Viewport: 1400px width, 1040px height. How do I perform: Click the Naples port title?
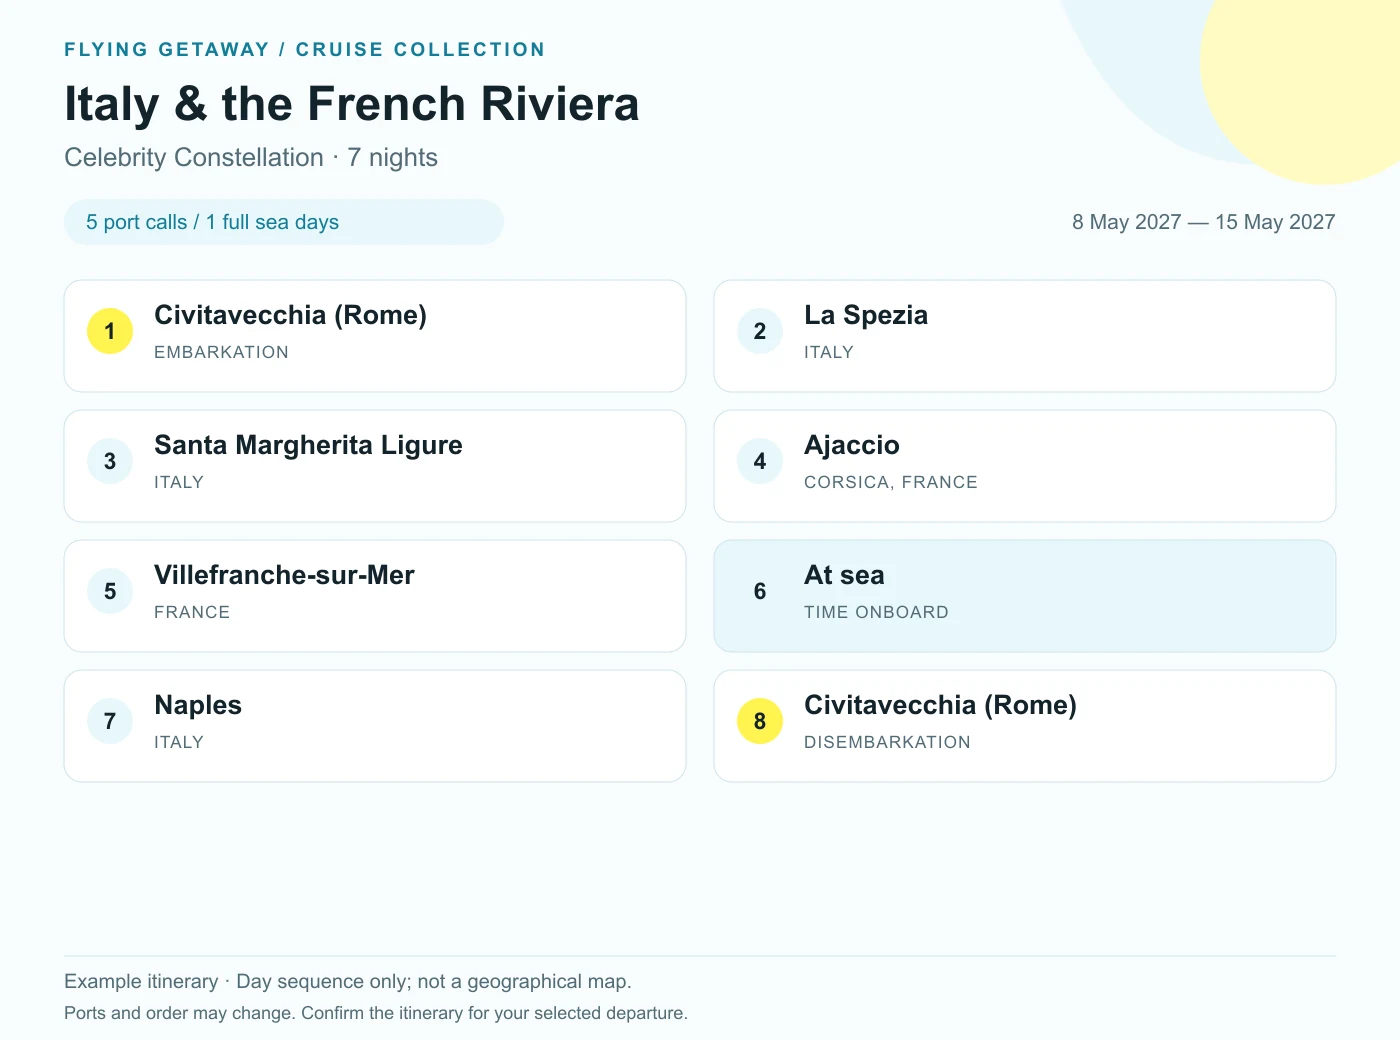coord(198,705)
